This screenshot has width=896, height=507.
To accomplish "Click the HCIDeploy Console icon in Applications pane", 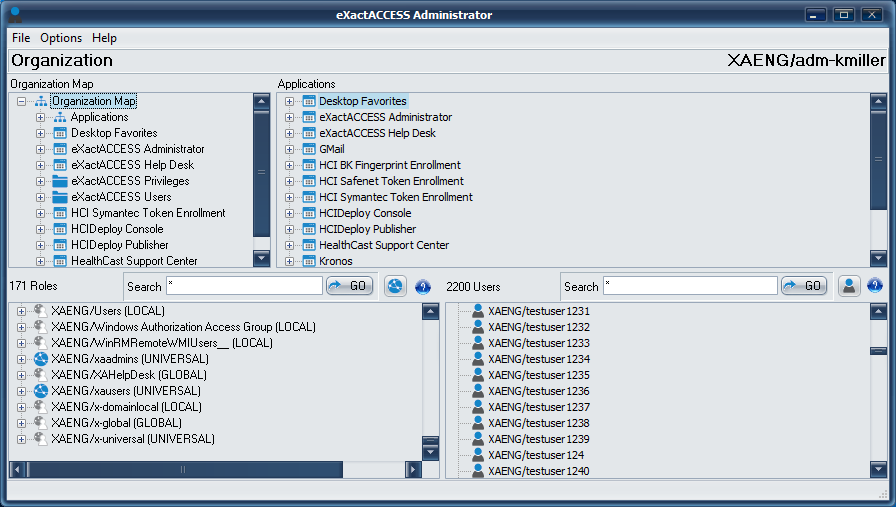I will point(309,213).
